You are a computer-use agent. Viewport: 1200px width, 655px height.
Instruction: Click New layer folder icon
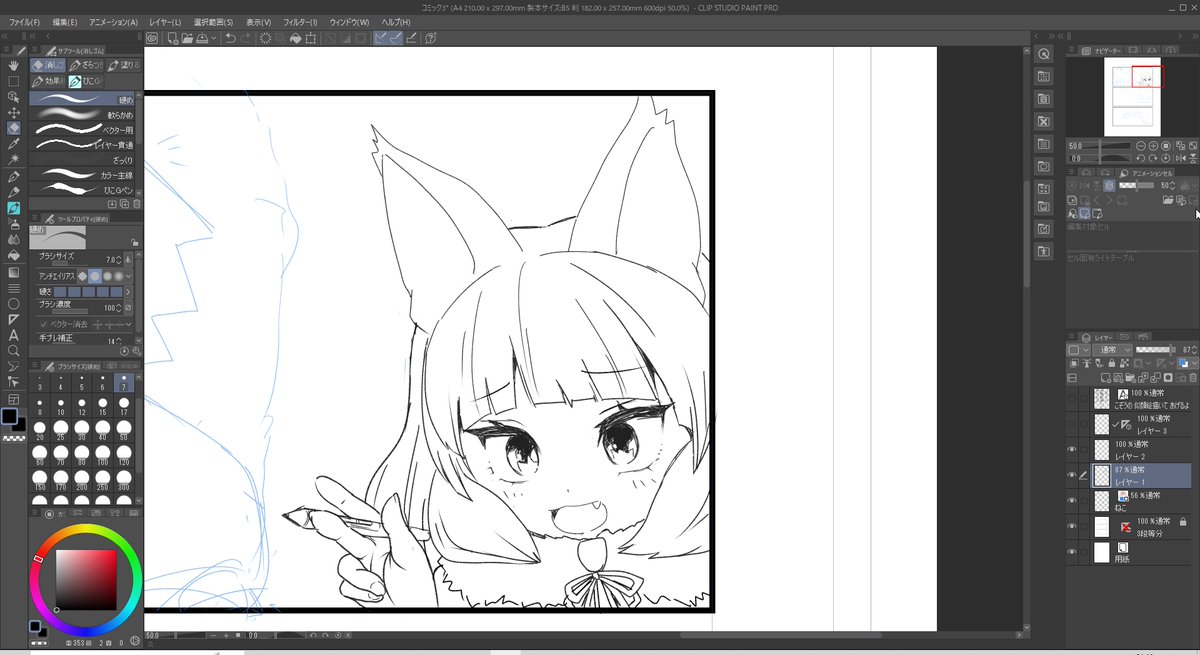click(x=1130, y=377)
